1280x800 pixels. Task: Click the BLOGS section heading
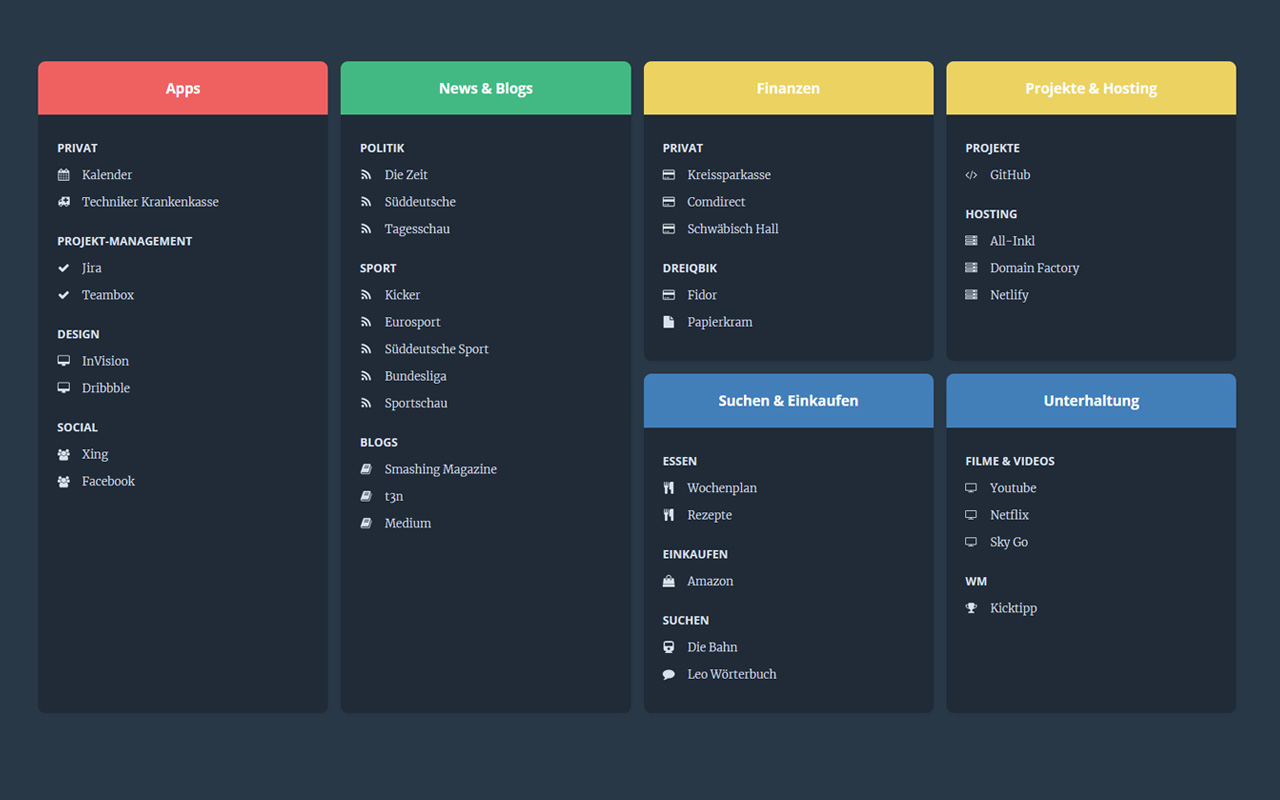click(379, 442)
